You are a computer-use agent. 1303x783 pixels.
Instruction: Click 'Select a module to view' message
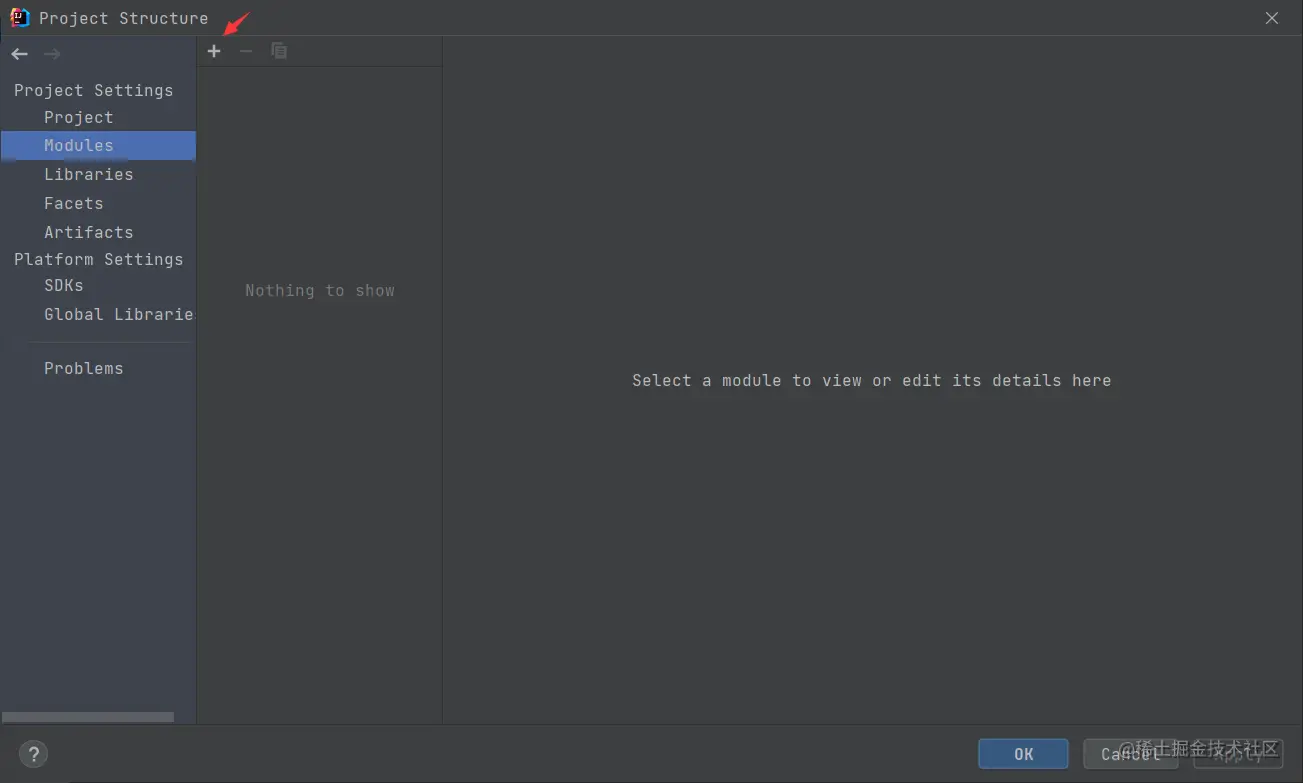click(x=871, y=380)
